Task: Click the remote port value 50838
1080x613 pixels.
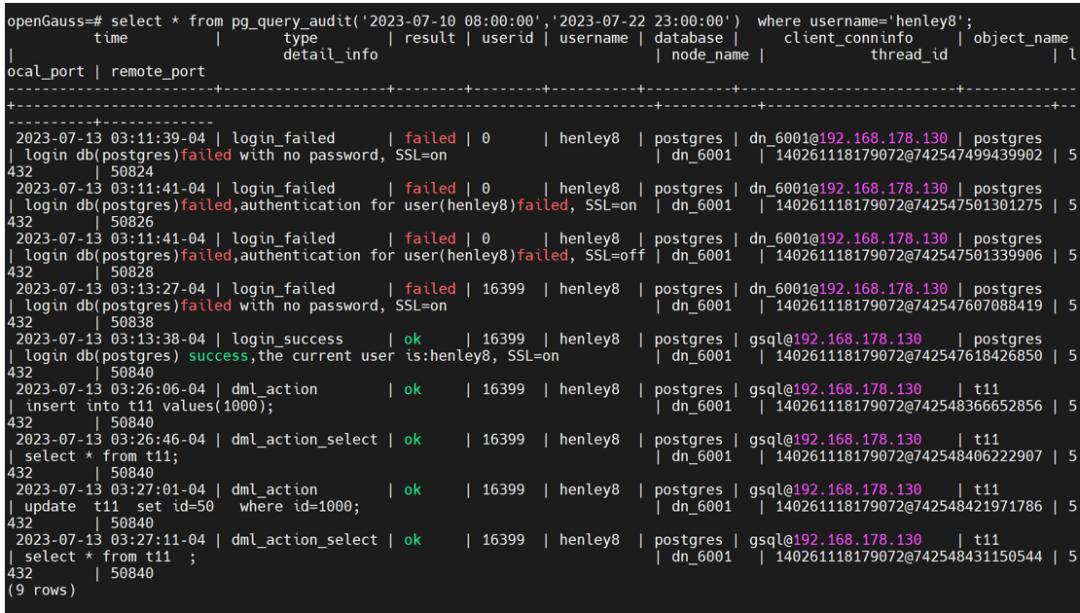Action: 132,322
